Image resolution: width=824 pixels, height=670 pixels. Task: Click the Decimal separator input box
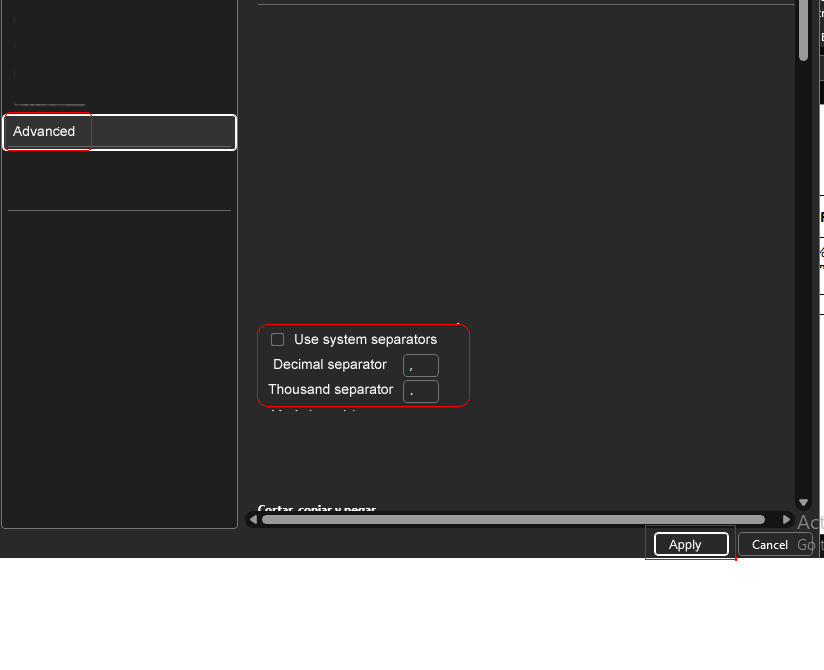click(420, 365)
